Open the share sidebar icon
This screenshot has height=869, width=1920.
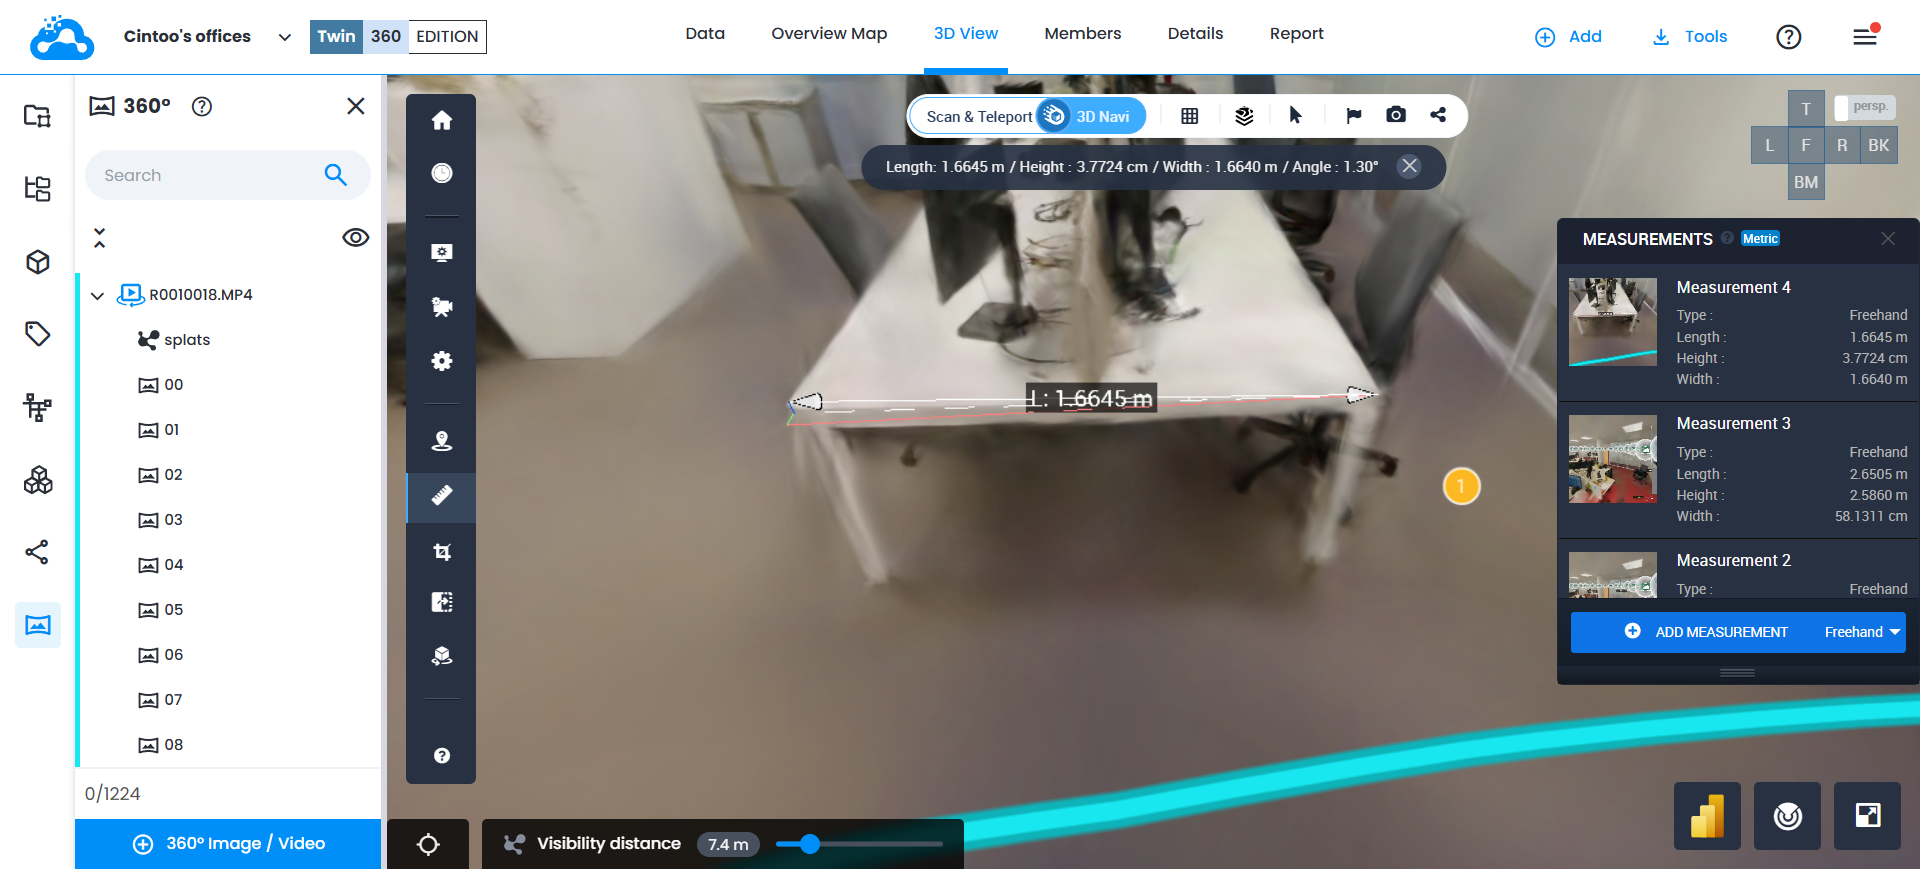(37, 552)
